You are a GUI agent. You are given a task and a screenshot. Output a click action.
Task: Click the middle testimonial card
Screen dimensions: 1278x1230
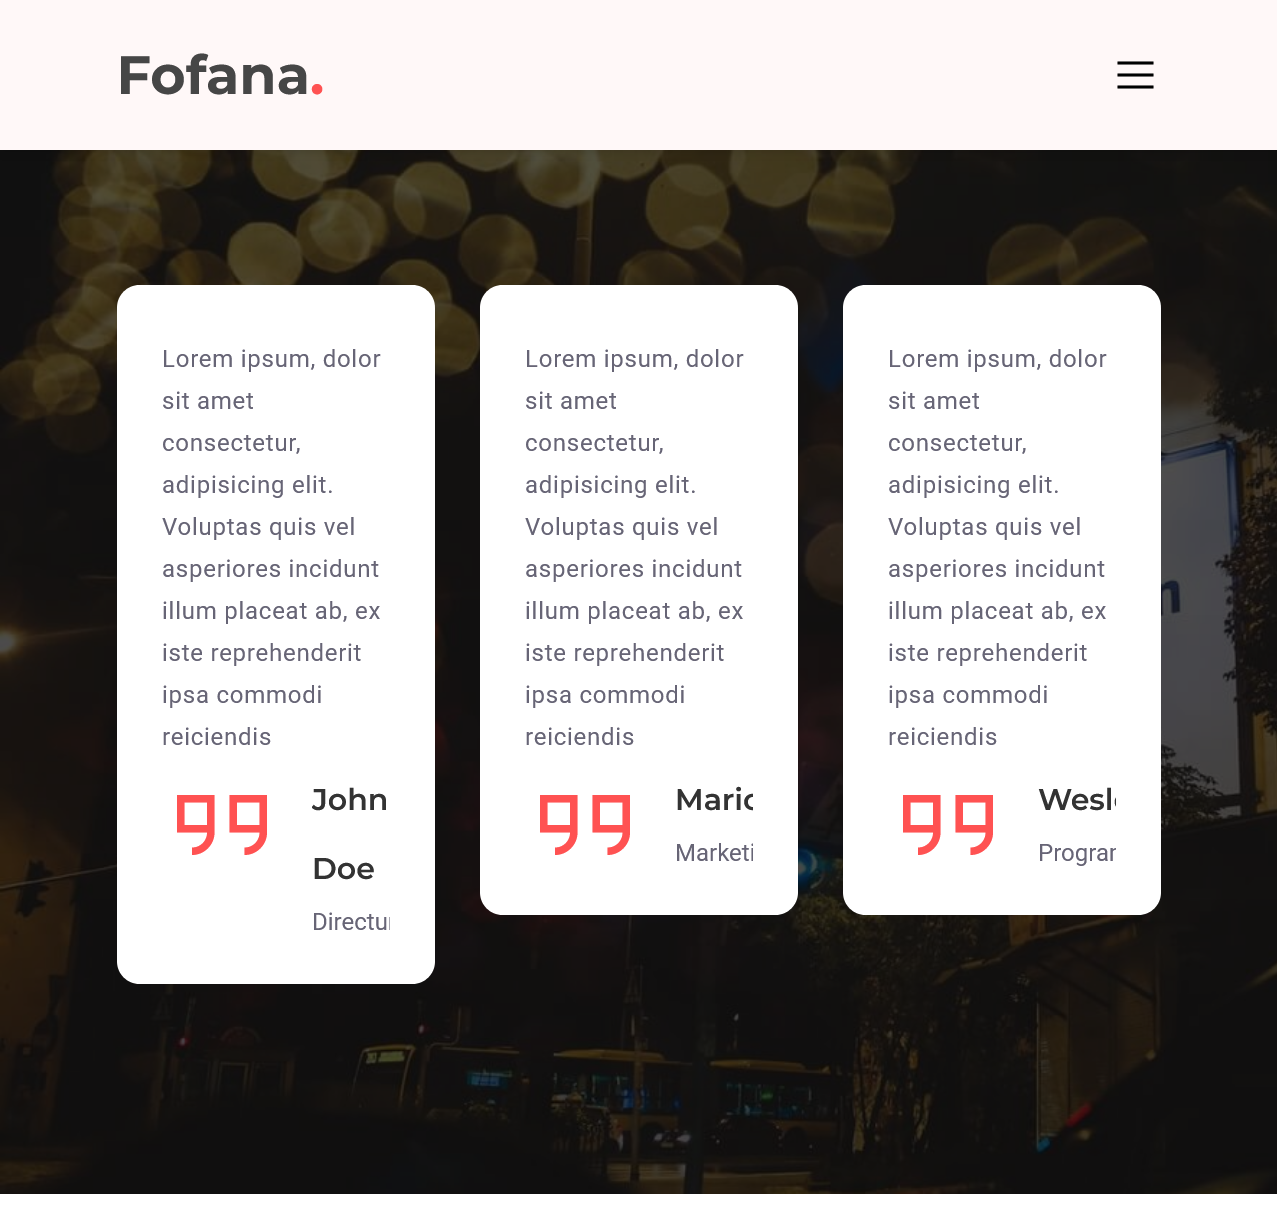(639, 600)
